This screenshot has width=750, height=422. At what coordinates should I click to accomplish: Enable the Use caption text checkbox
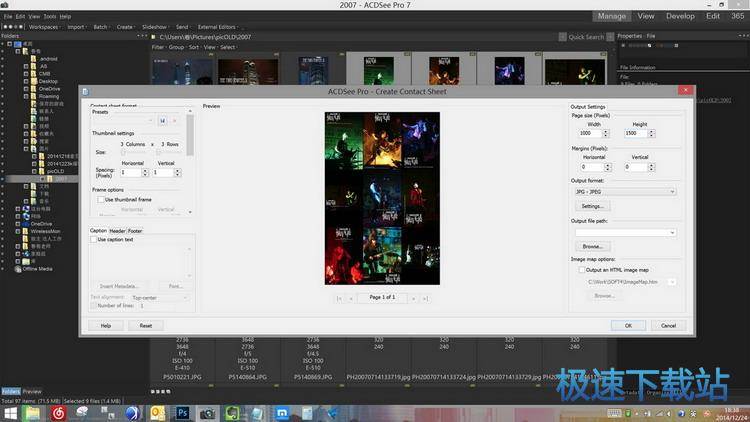tap(94, 240)
